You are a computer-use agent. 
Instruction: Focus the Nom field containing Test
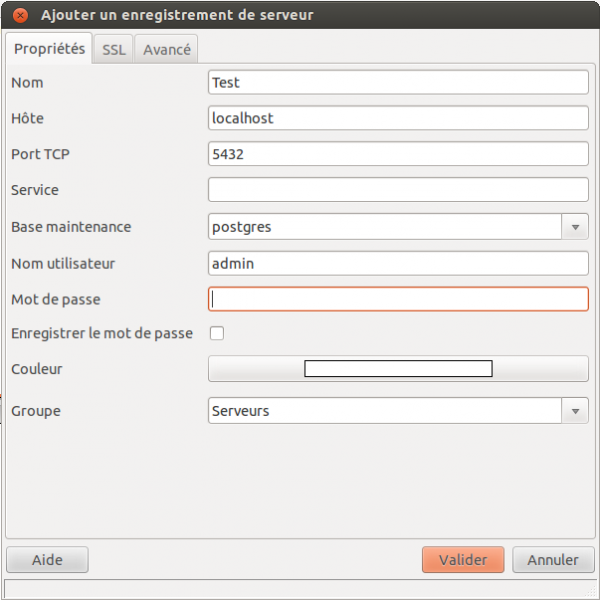pyautogui.click(x=398, y=83)
